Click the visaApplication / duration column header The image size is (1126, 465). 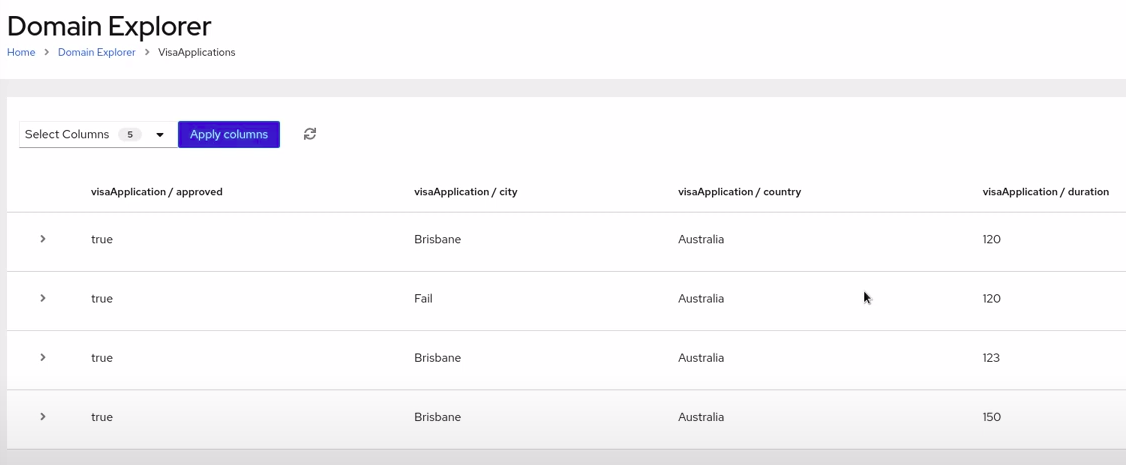[1046, 192]
